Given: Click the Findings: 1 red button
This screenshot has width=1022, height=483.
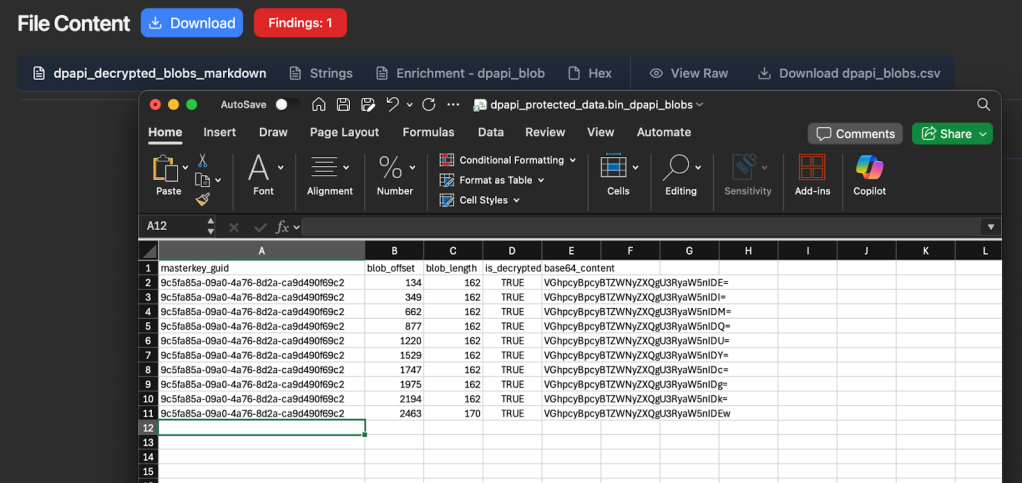Looking at the screenshot, I should (300, 23).
